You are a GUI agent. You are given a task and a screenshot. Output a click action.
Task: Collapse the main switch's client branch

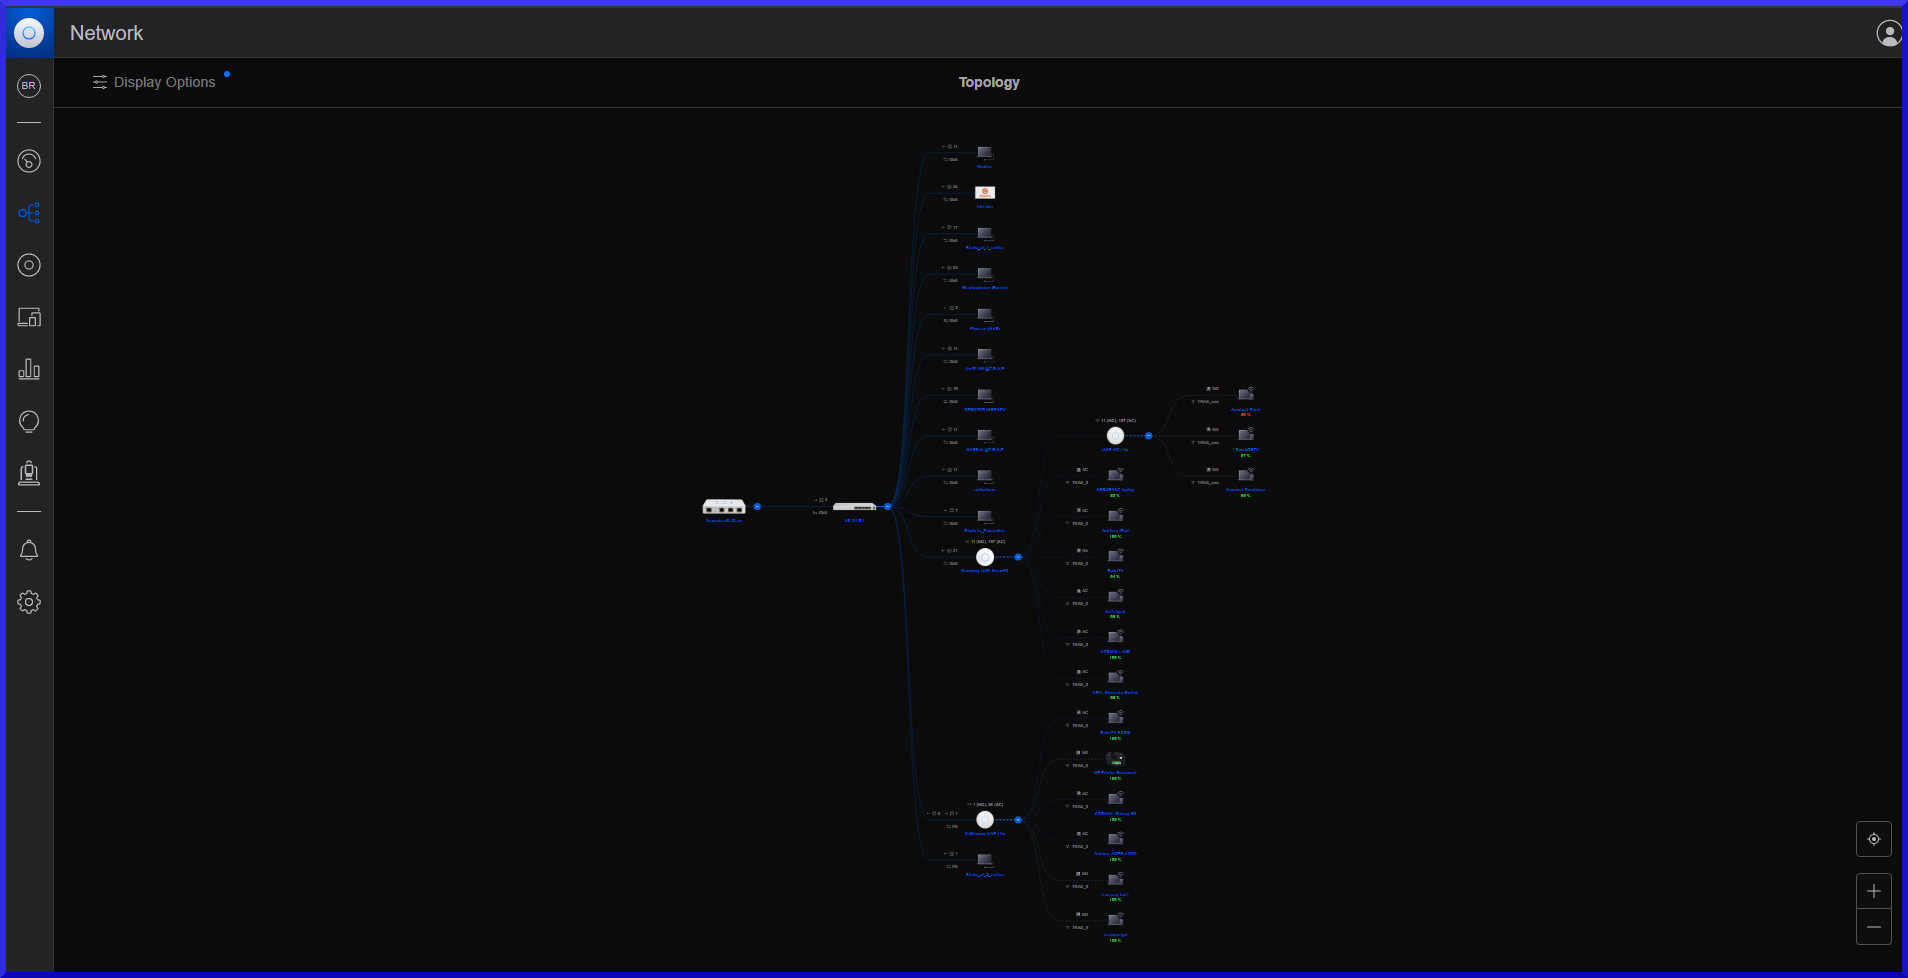[887, 507]
